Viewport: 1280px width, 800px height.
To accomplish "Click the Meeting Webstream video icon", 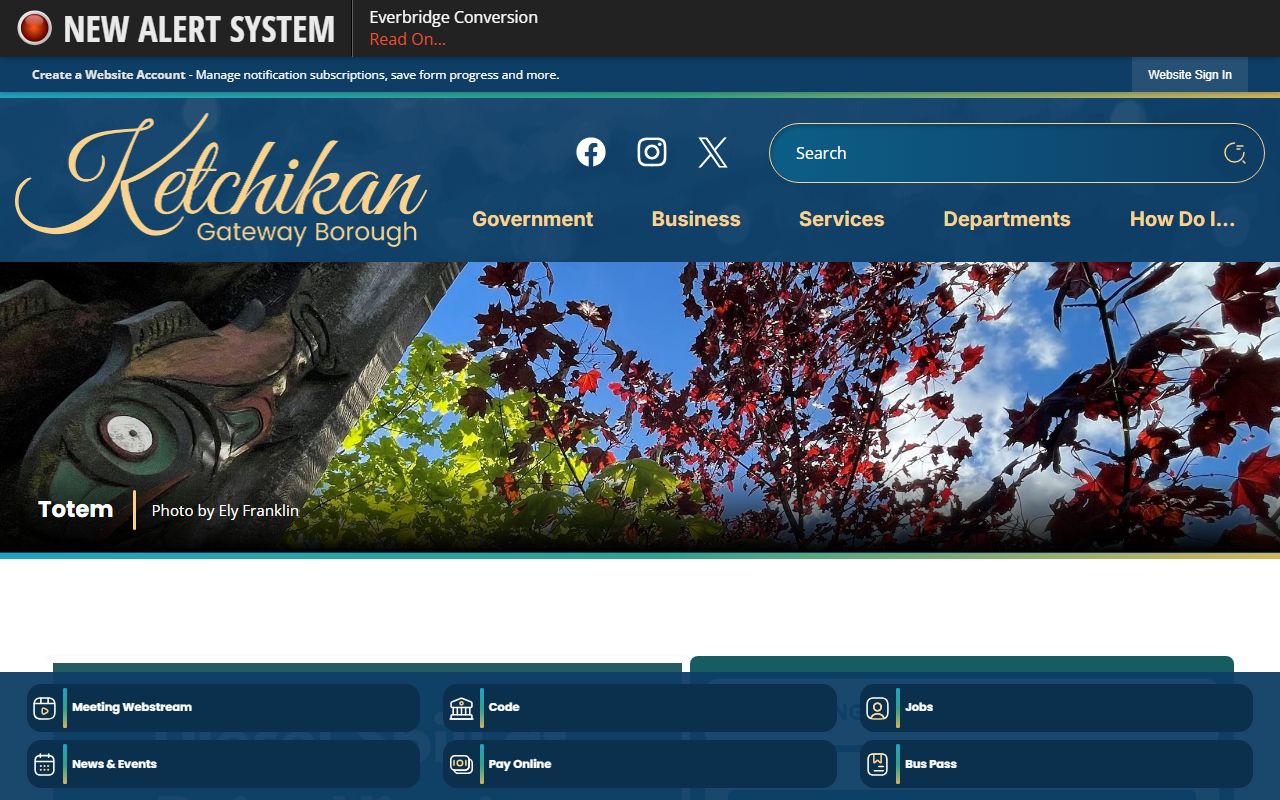I will [44, 708].
